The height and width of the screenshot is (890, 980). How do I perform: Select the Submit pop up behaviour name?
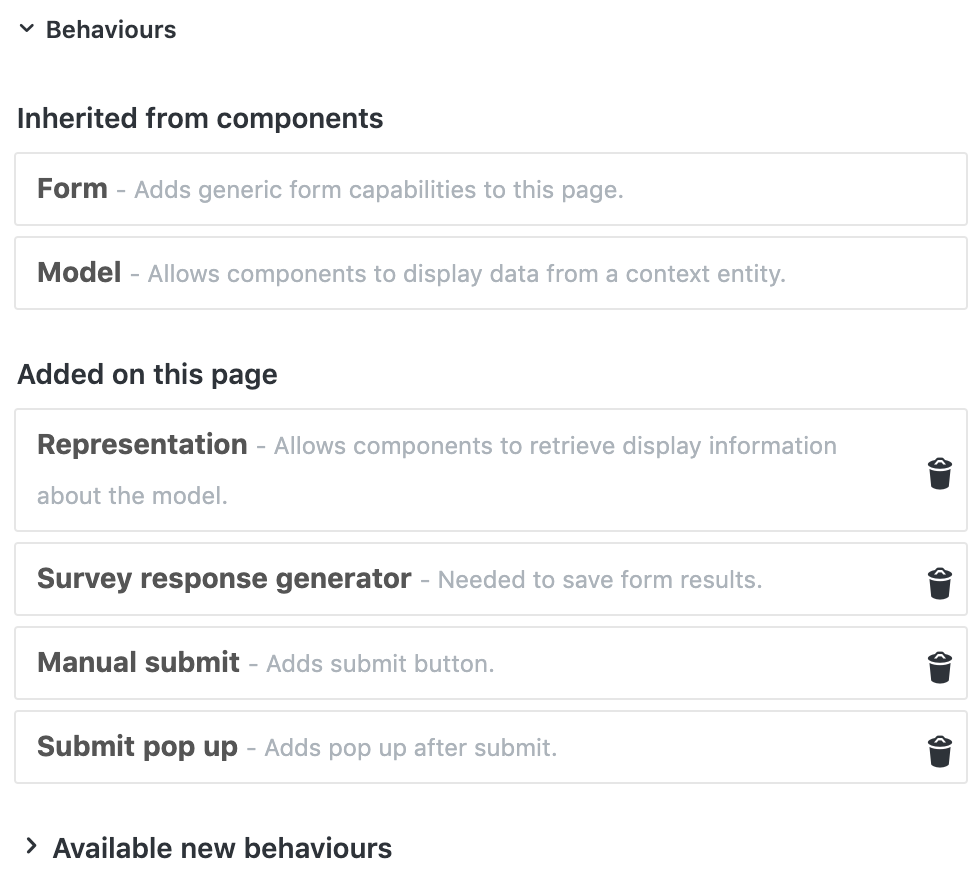(137, 747)
